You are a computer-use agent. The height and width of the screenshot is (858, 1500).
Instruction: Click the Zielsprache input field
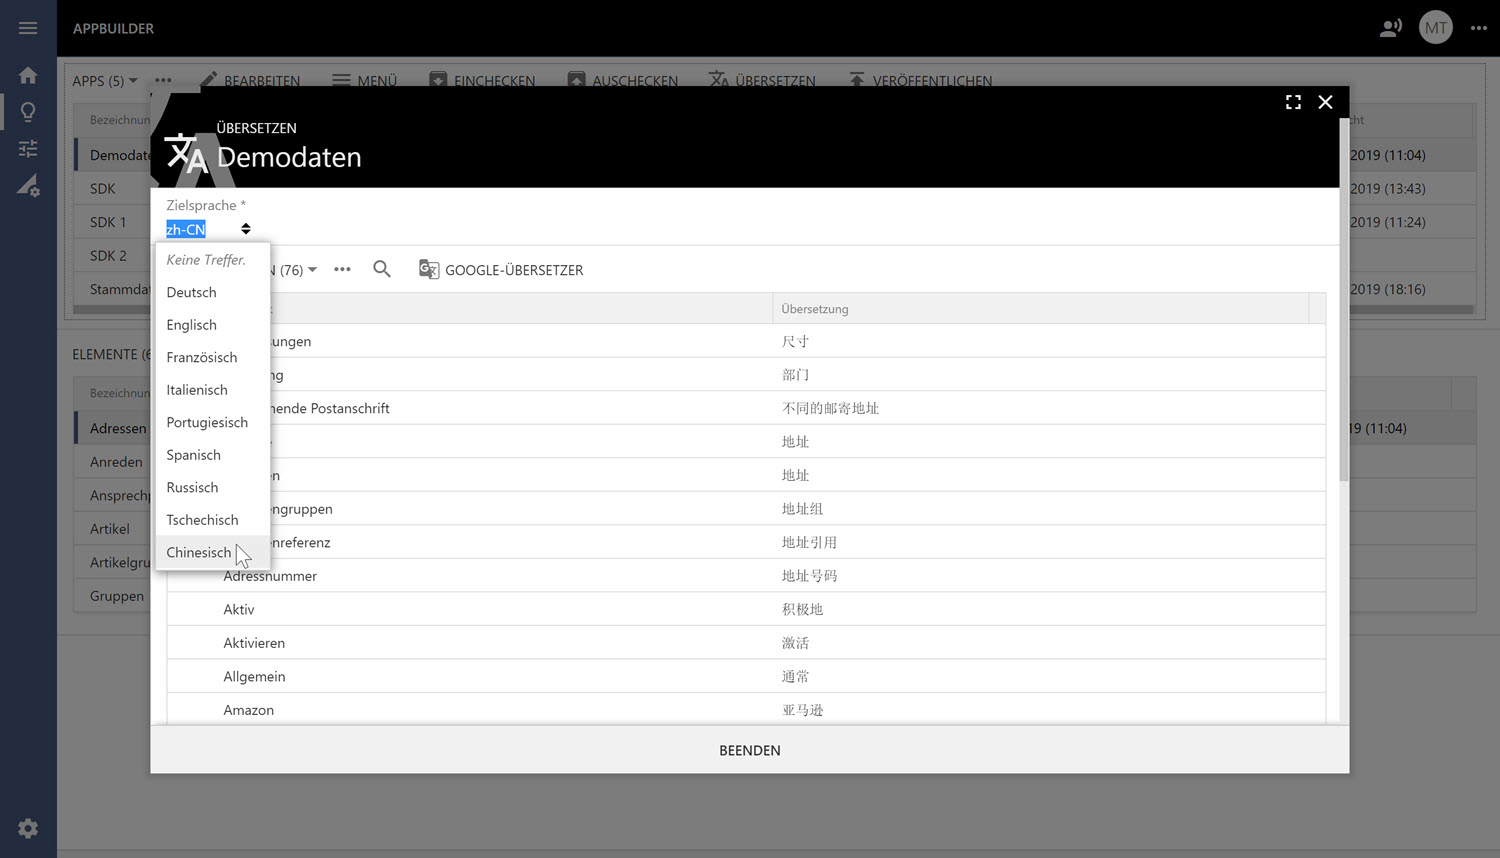pos(200,229)
